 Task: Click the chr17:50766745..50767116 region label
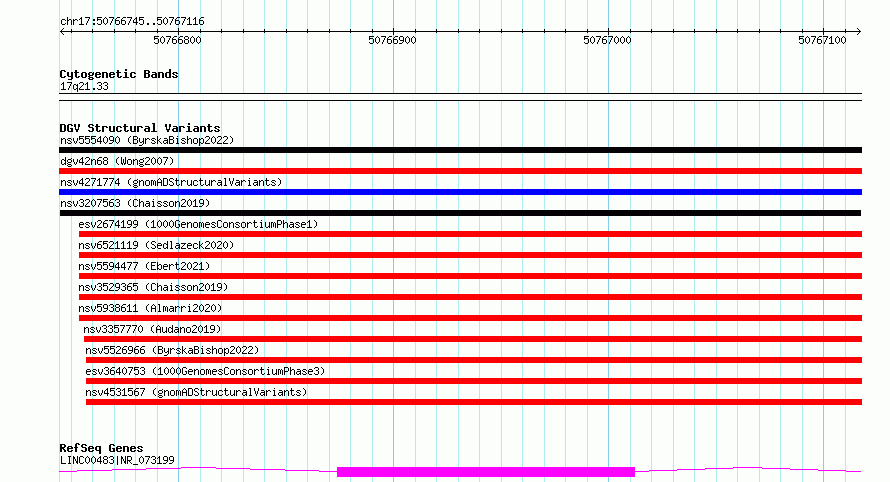pos(132,22)
